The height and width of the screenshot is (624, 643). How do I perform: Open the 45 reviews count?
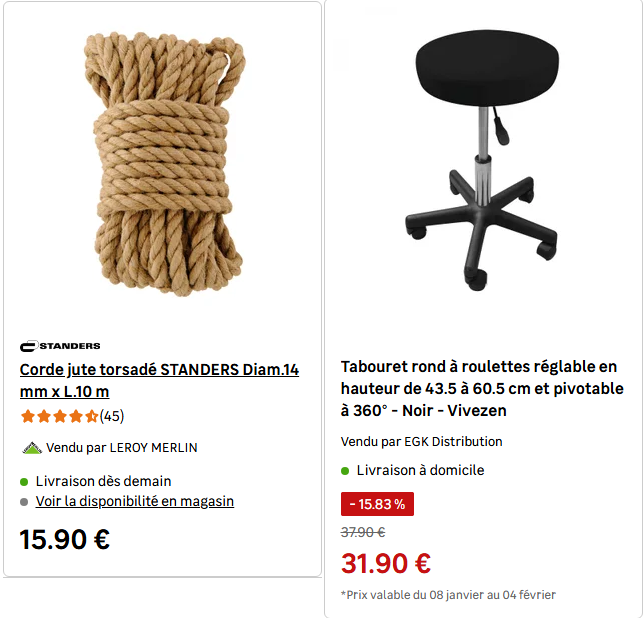112,417
